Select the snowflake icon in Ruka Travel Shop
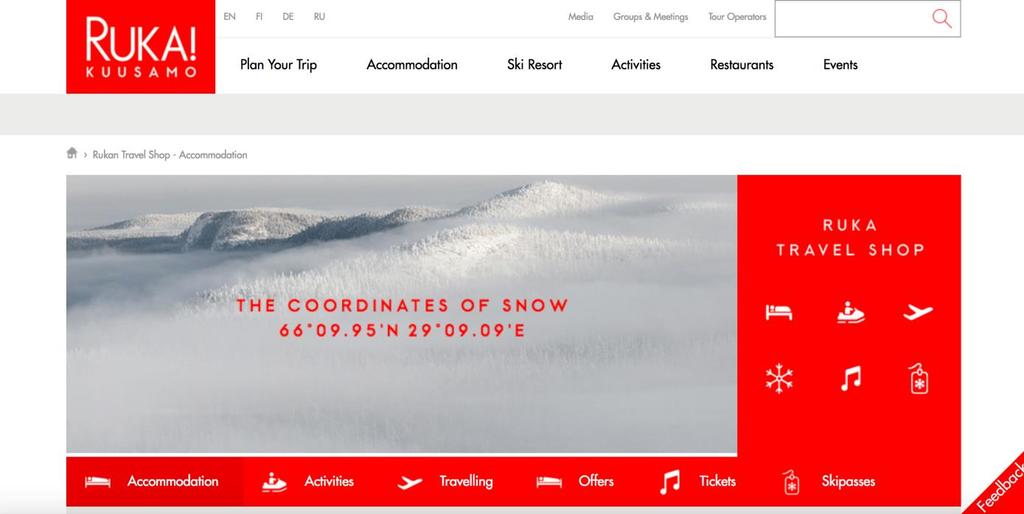This screenshot has height=514, width=1024. (779, 379)
